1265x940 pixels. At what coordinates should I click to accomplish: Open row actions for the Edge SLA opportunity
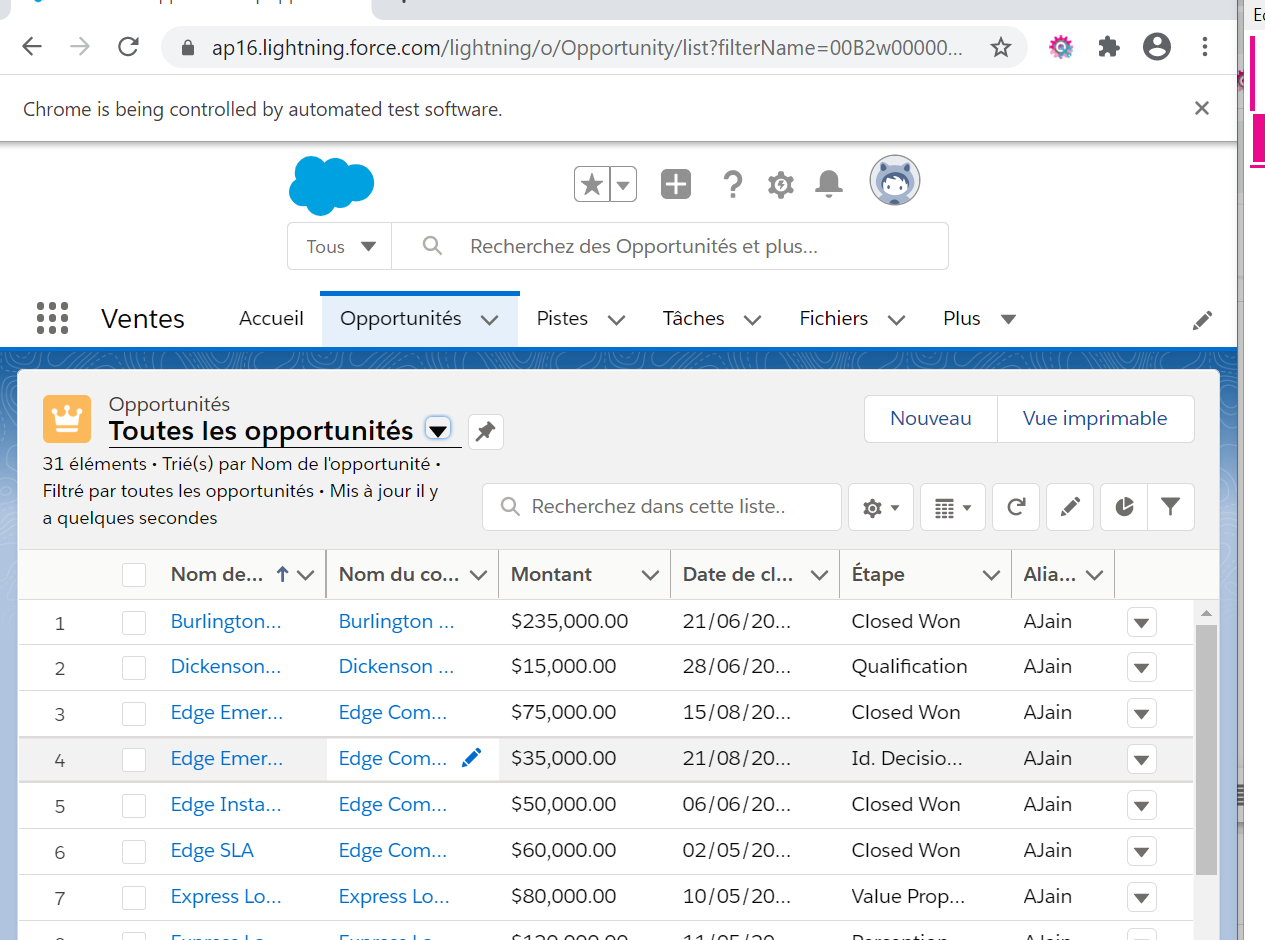tap(1142, 852)
